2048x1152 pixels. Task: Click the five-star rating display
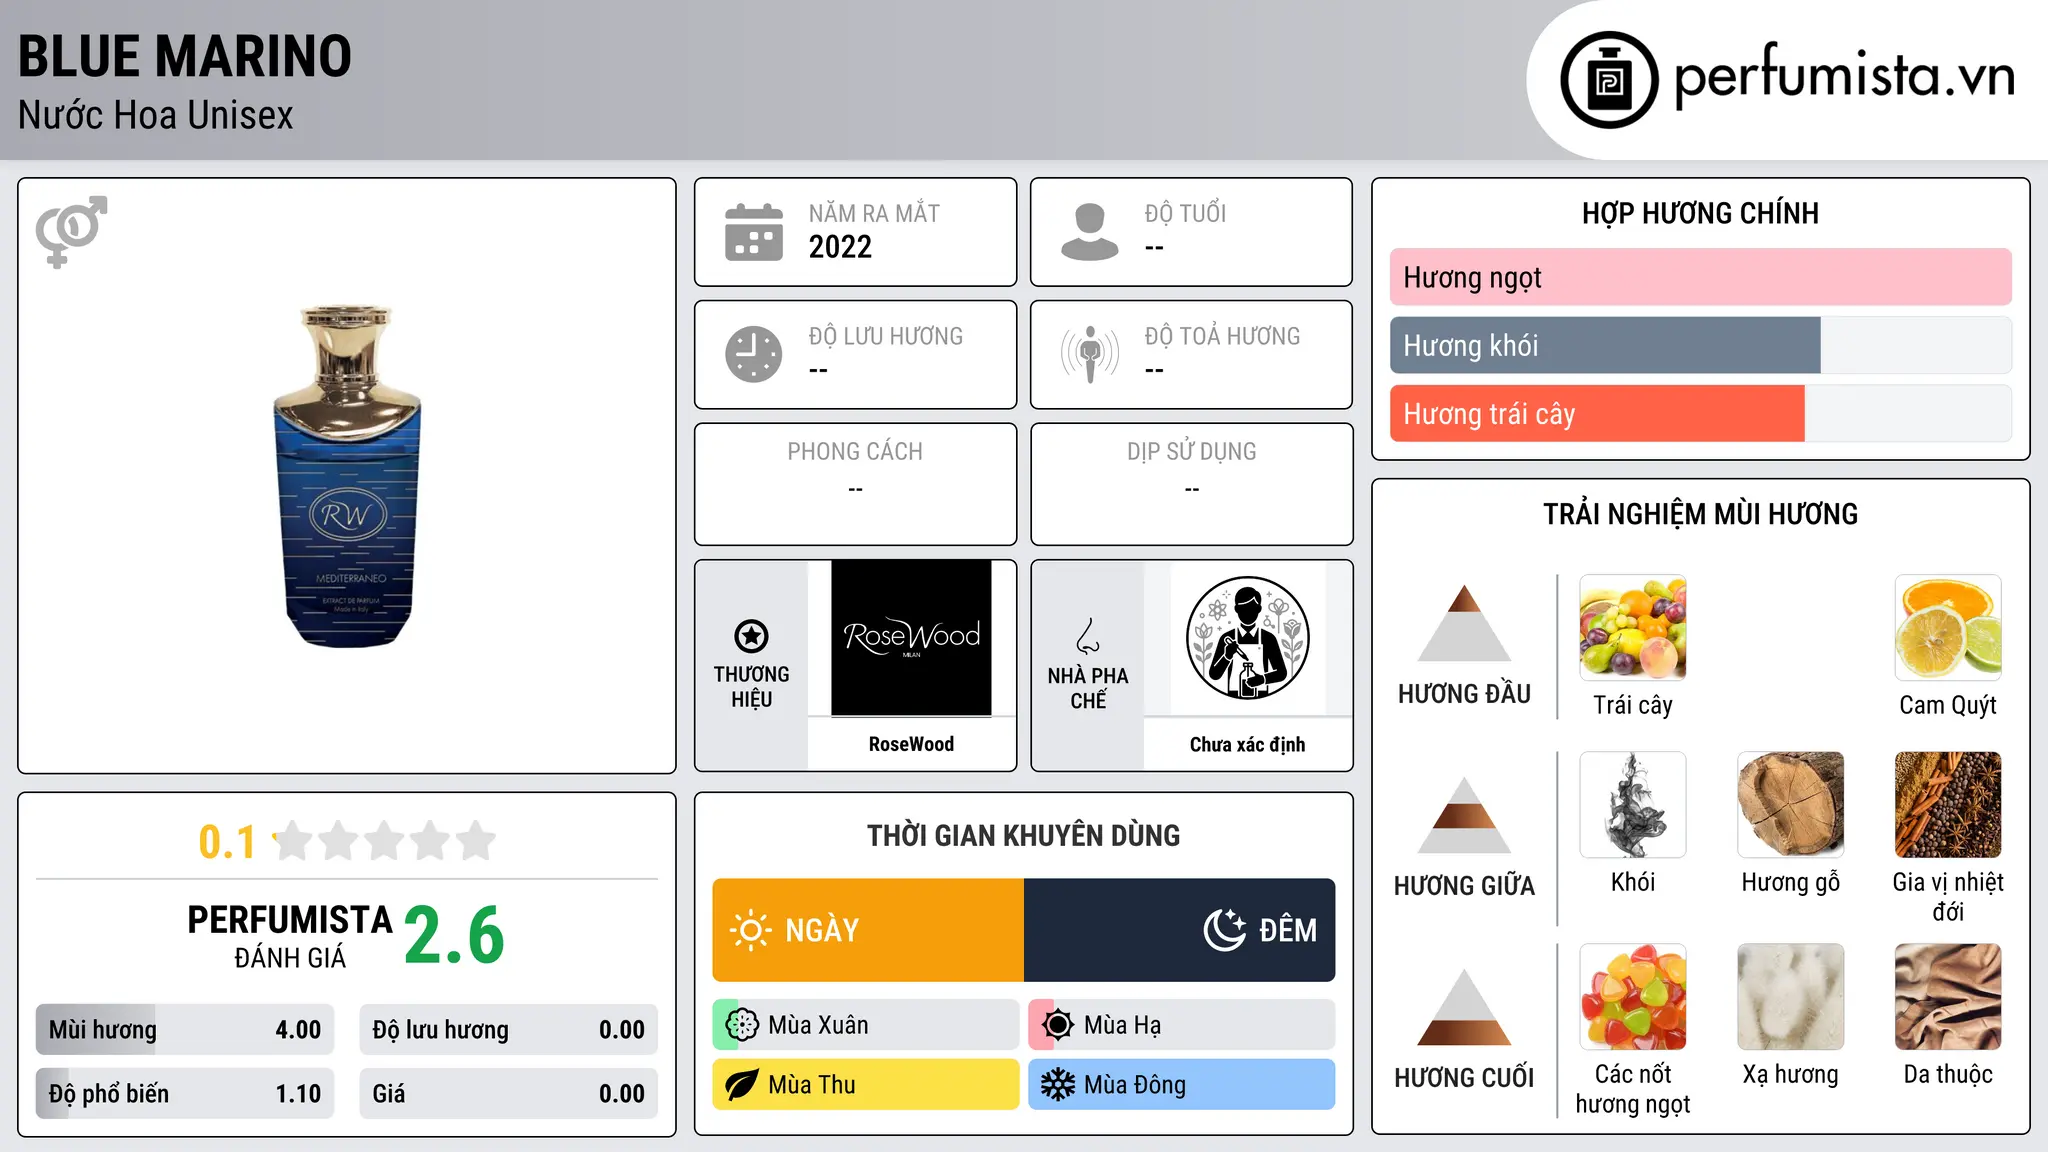[x=385, y=841]
